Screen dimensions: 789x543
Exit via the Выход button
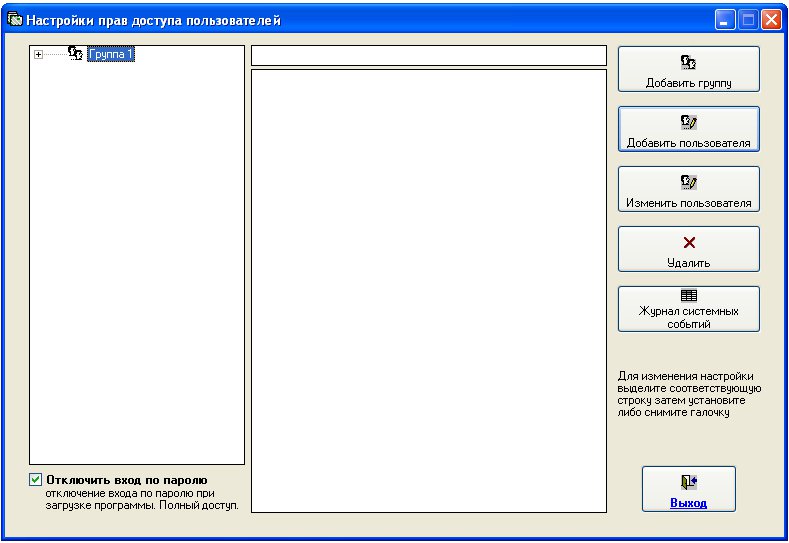688,489
